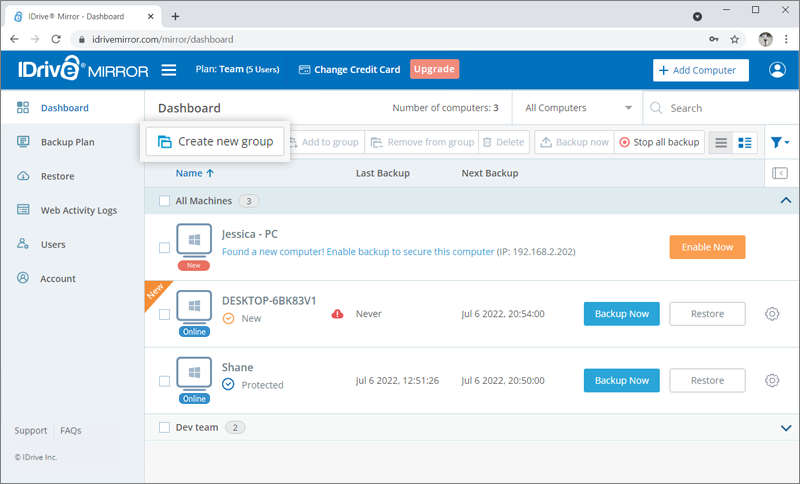Click the Add Computer button
Screen dimensions: 800x484
click(701, 70)
